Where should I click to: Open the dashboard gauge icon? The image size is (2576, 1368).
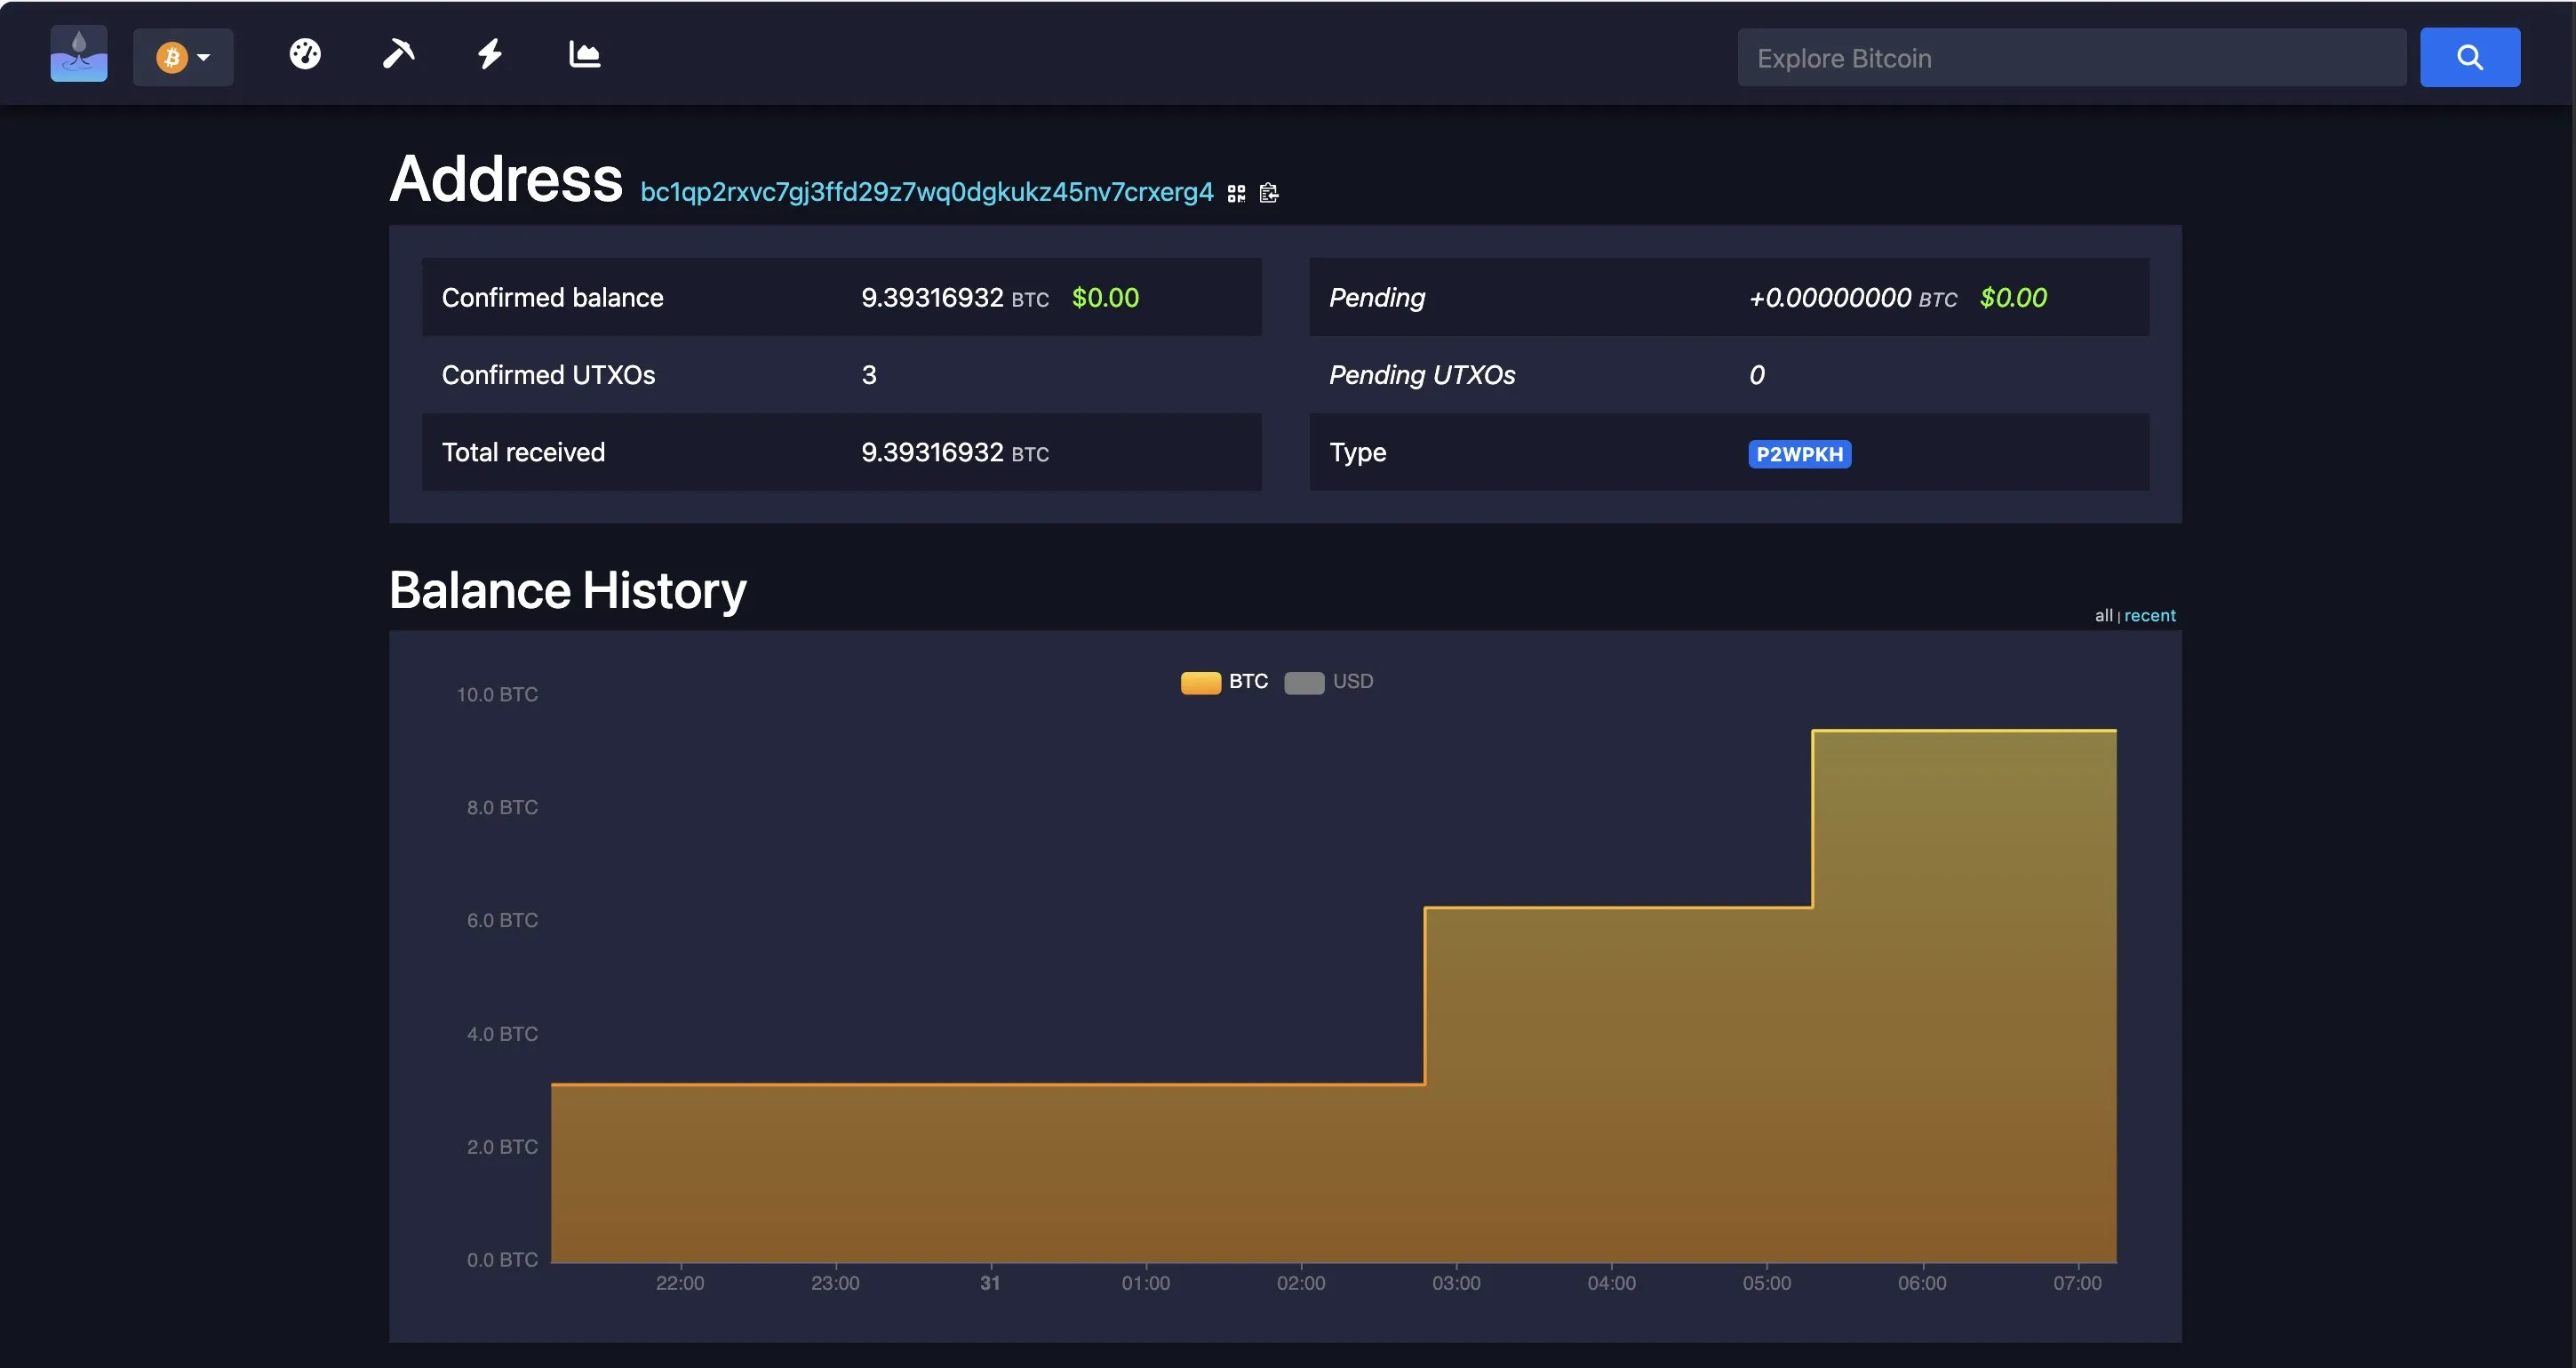(x=305, y=54)
